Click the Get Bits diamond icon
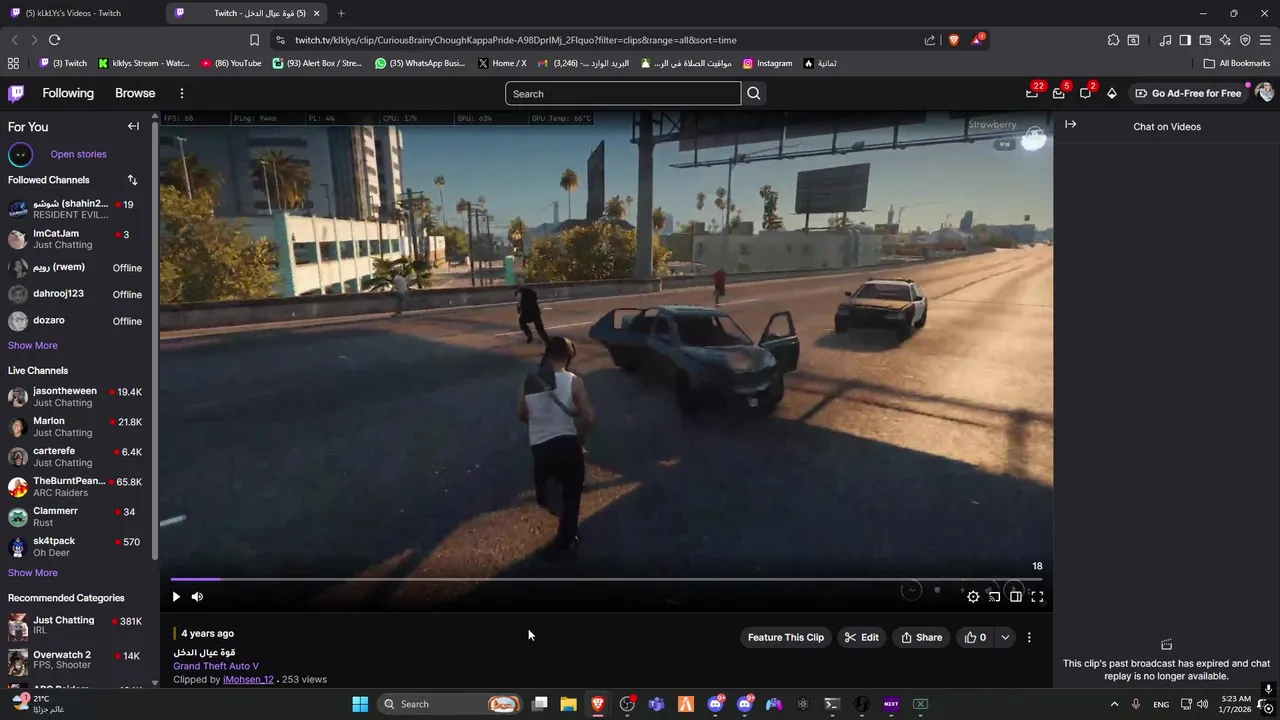 point(1112,93)
